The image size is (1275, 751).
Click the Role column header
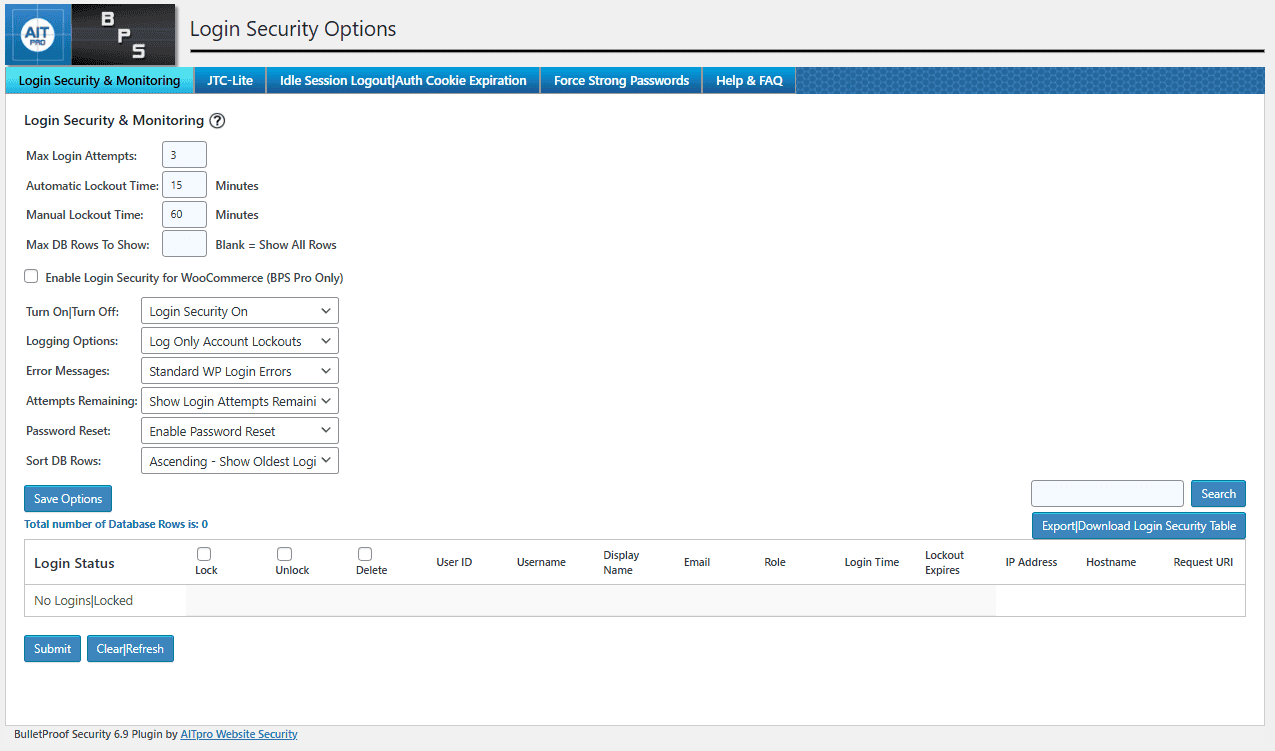(775, 562)
